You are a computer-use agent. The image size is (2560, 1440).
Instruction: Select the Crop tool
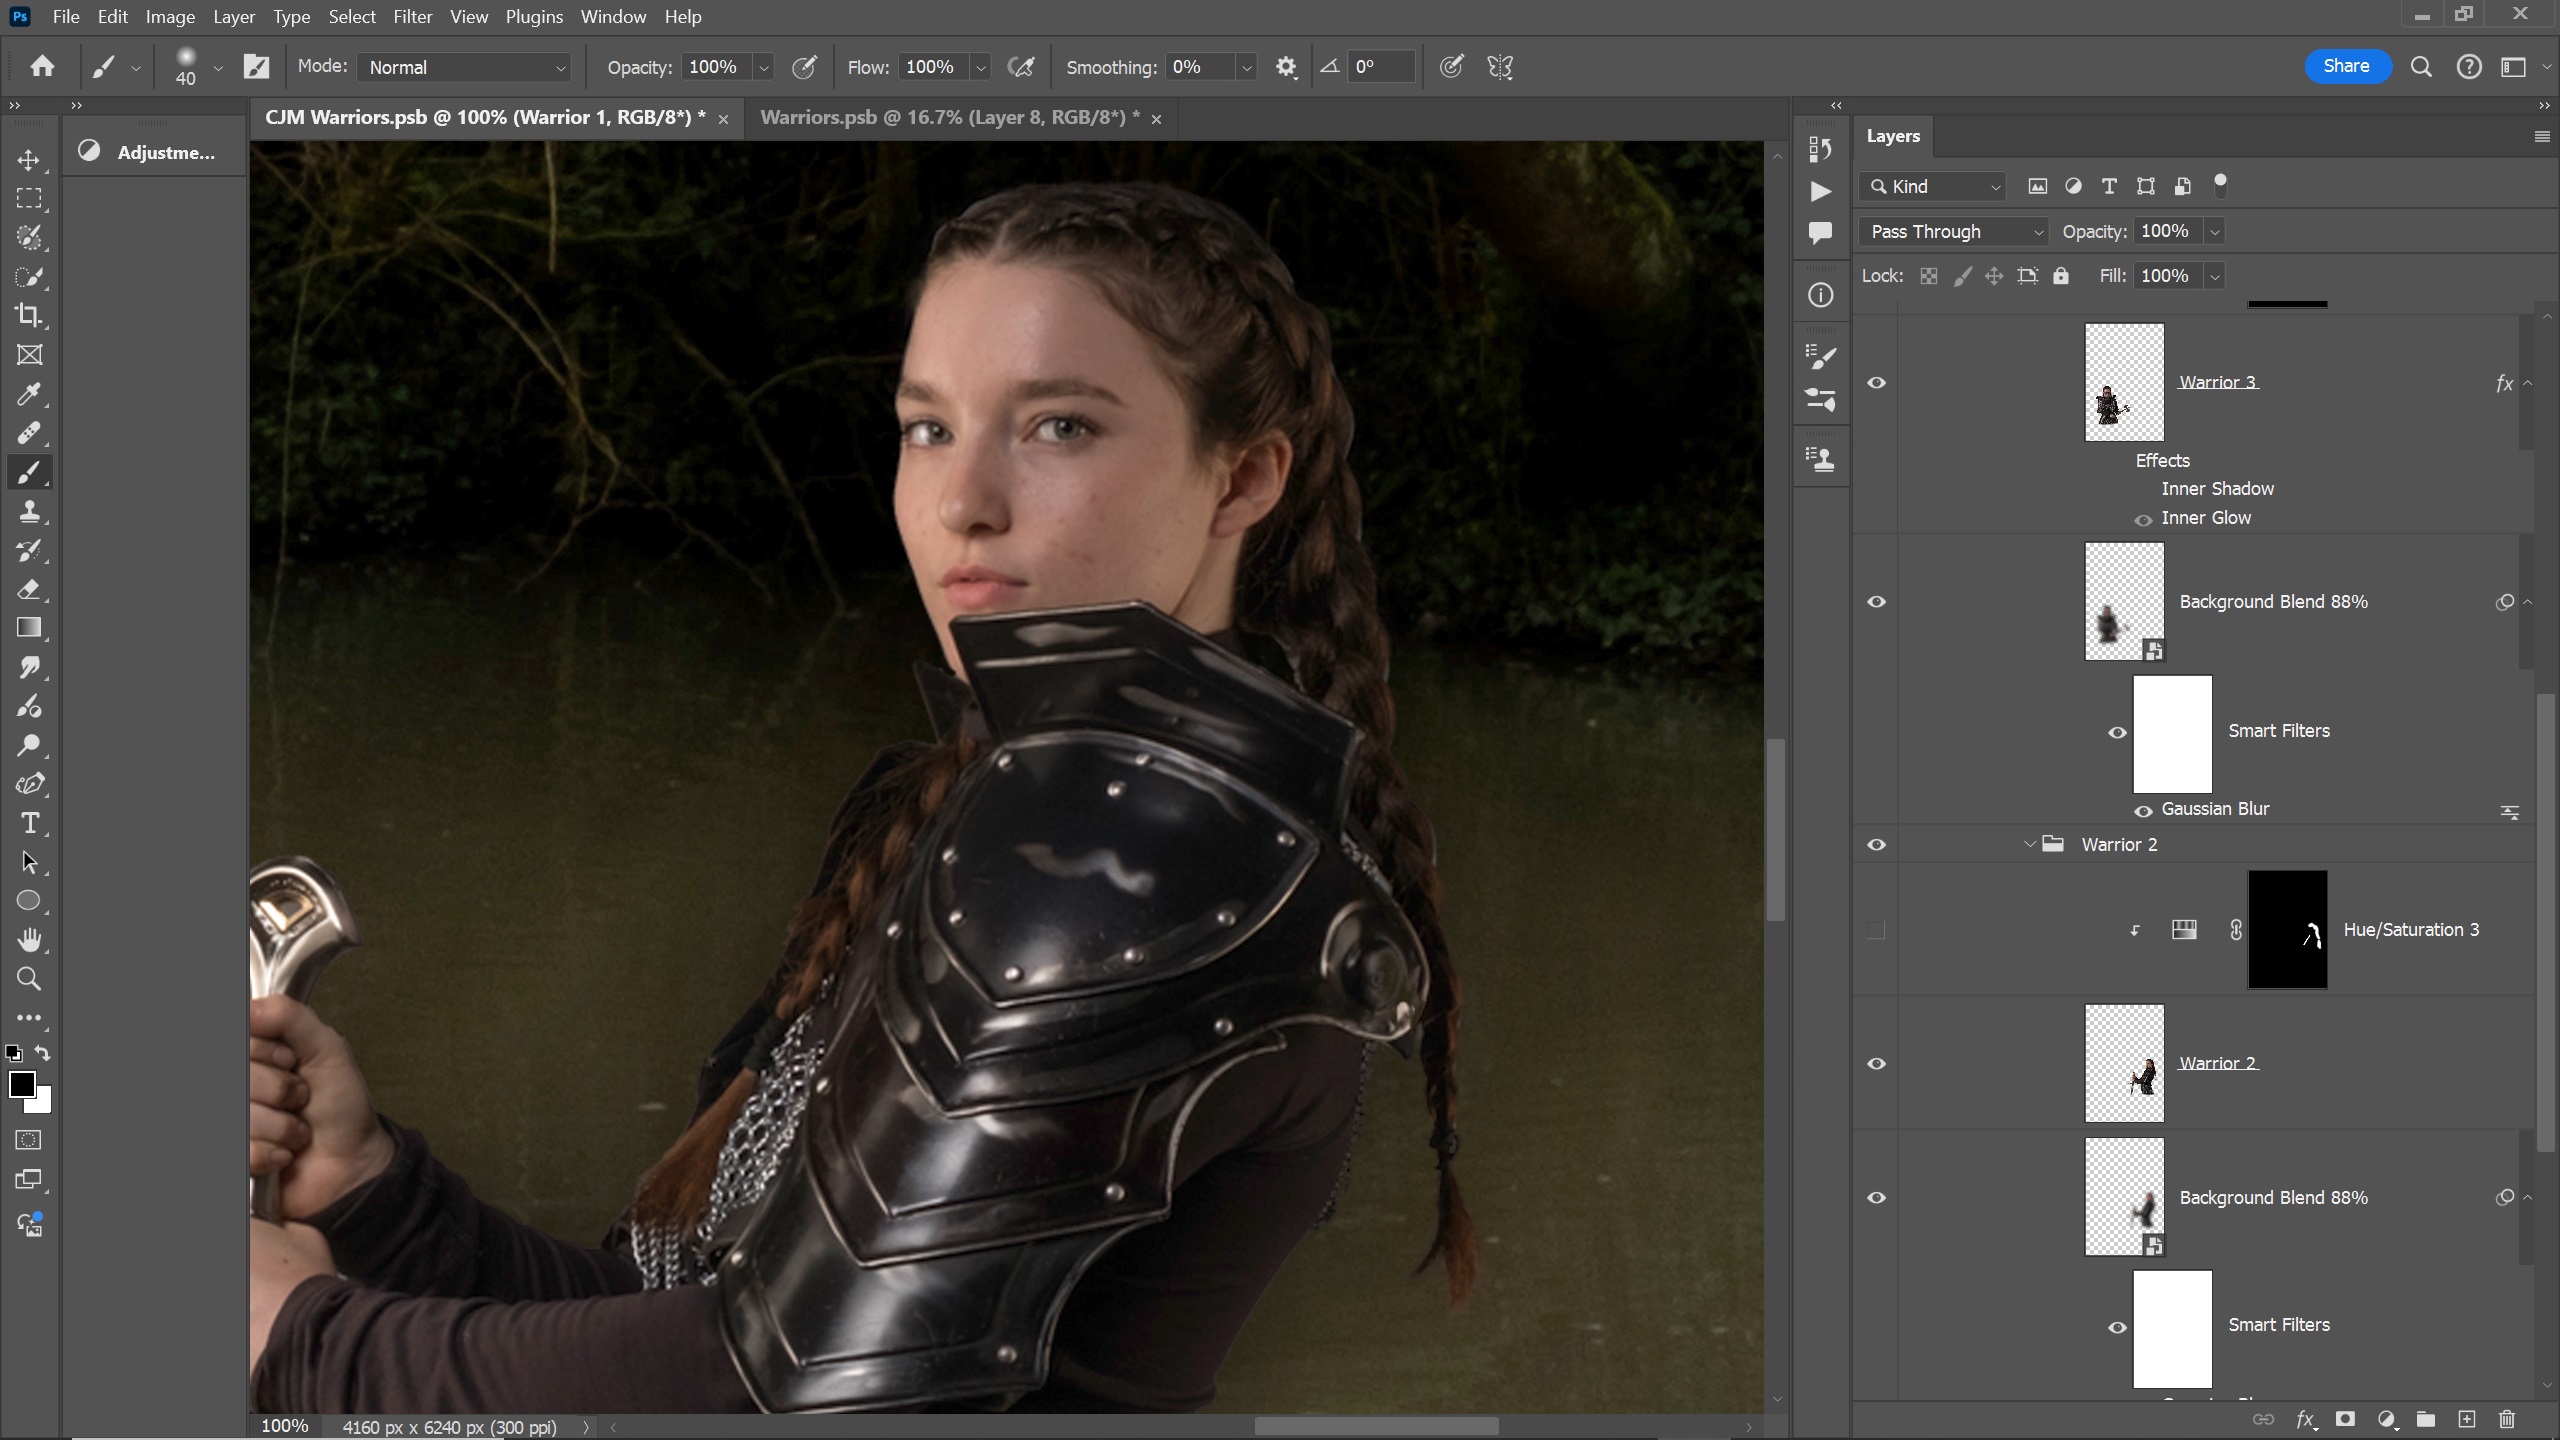pyautogui.click(x=29, y=316)
